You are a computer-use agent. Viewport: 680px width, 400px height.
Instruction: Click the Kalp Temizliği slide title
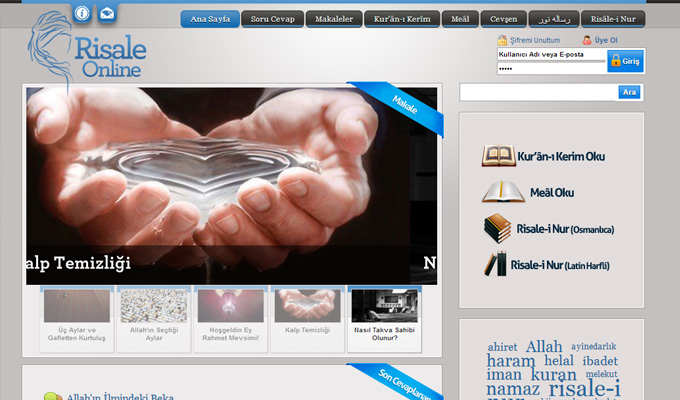pos(78,263)
